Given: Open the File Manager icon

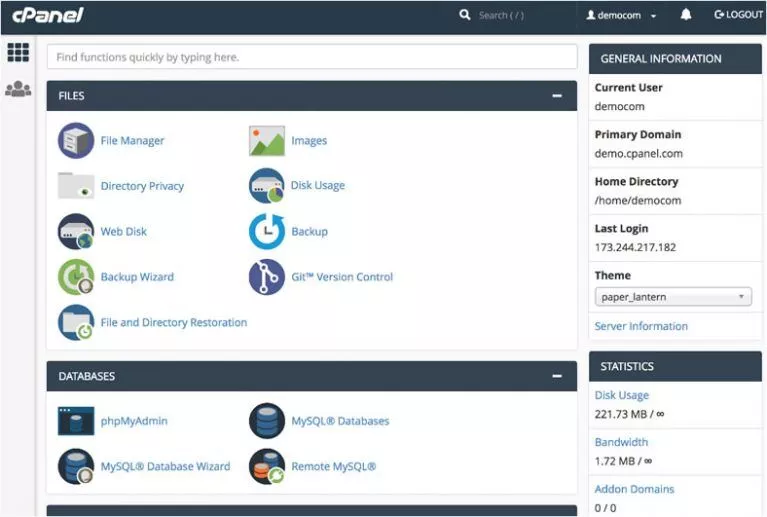Looking at the screenshot, I should [x=76, y=141].
